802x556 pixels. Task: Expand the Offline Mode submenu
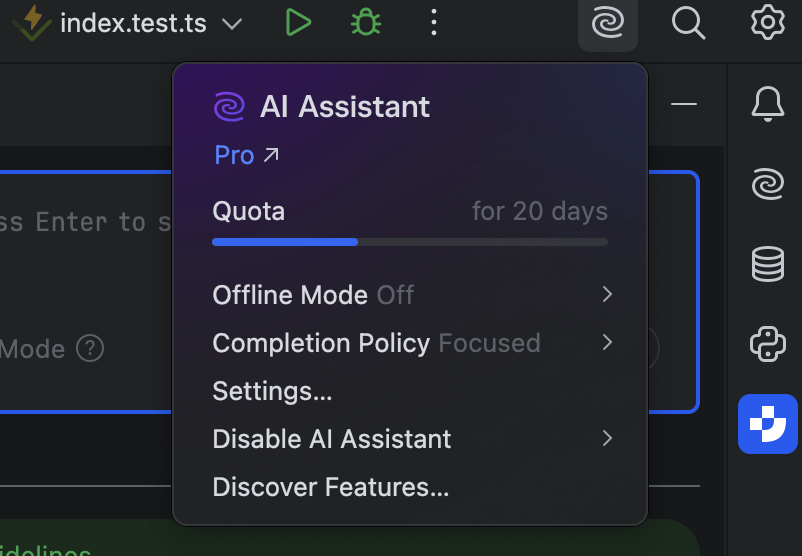[410, 295]
